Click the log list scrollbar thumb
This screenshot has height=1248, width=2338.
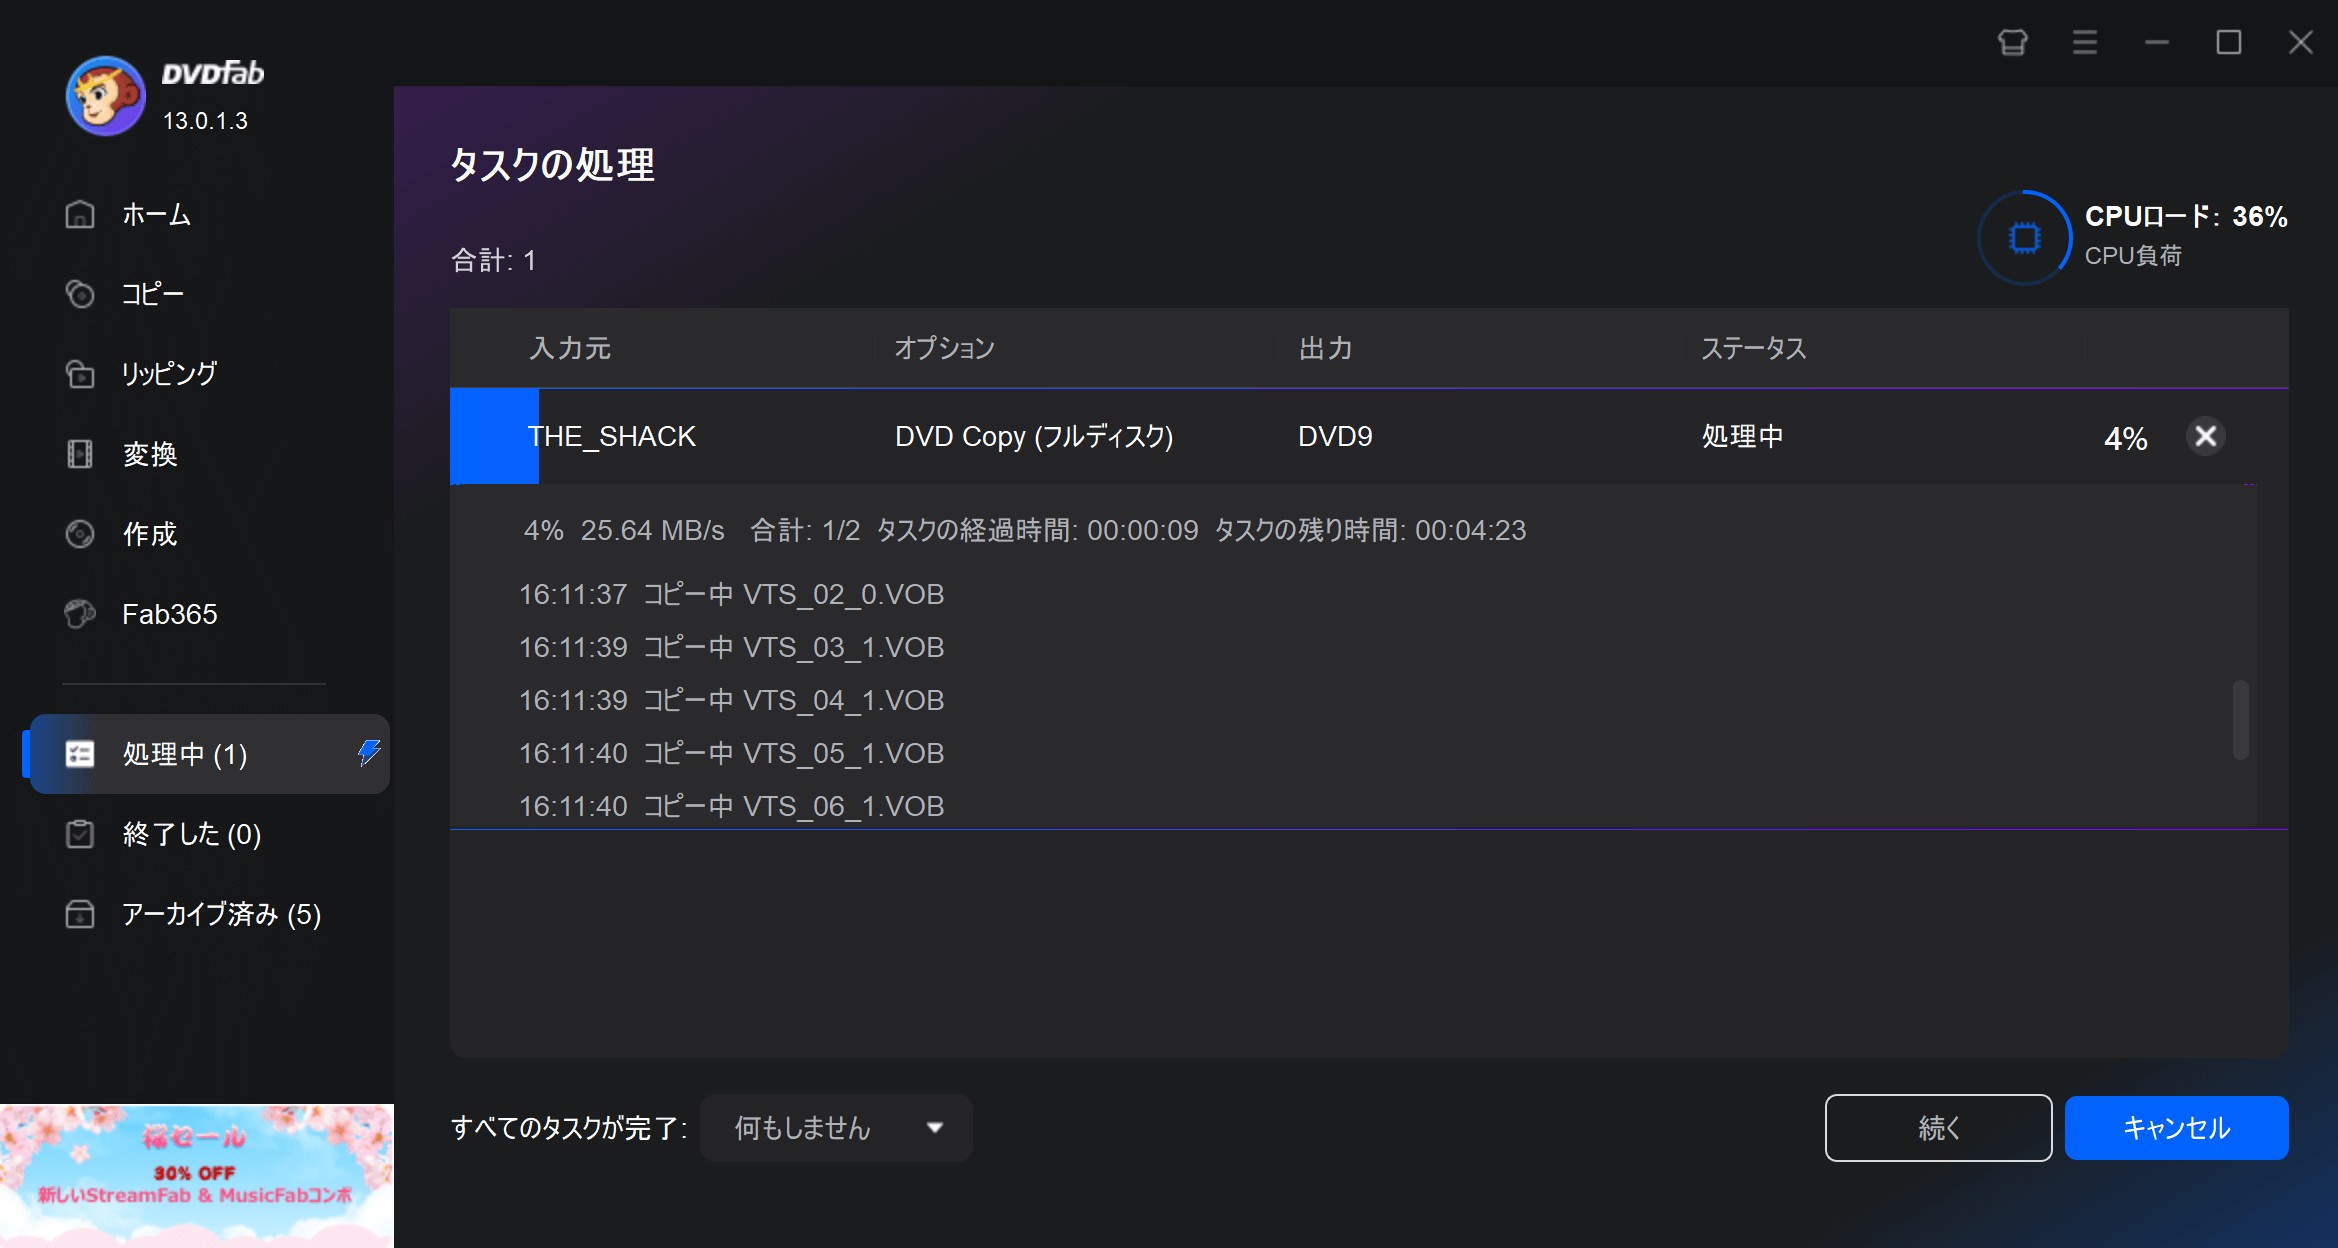coord(2241,720)
